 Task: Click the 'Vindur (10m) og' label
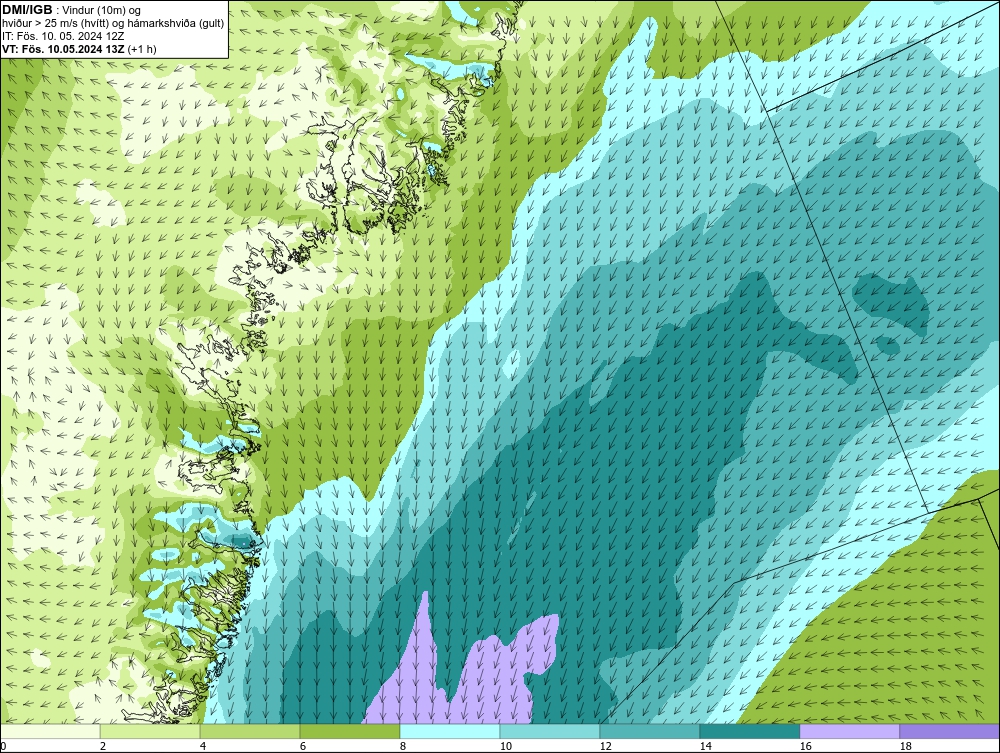click(x=102, y=10)
